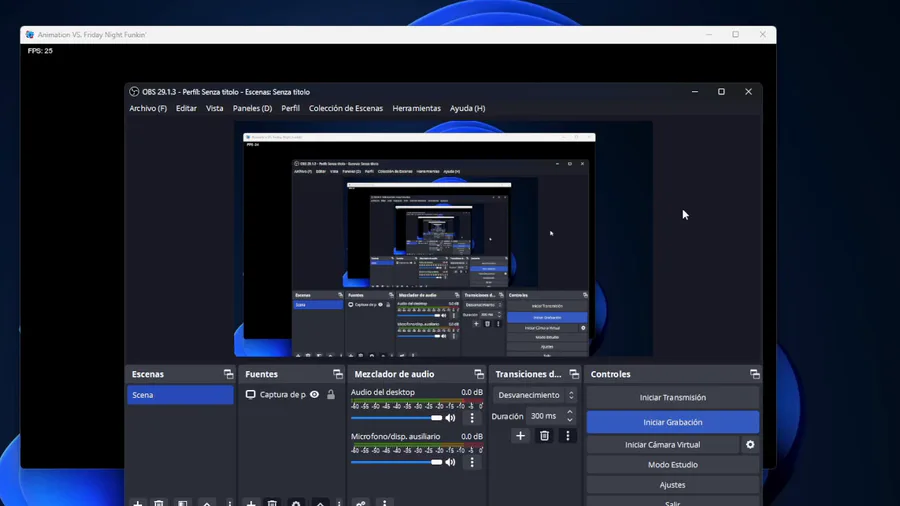Viewport: 900px width, 506px height.
Task: Adjust Audio del desktop volume slider
Action: (397, 418)
